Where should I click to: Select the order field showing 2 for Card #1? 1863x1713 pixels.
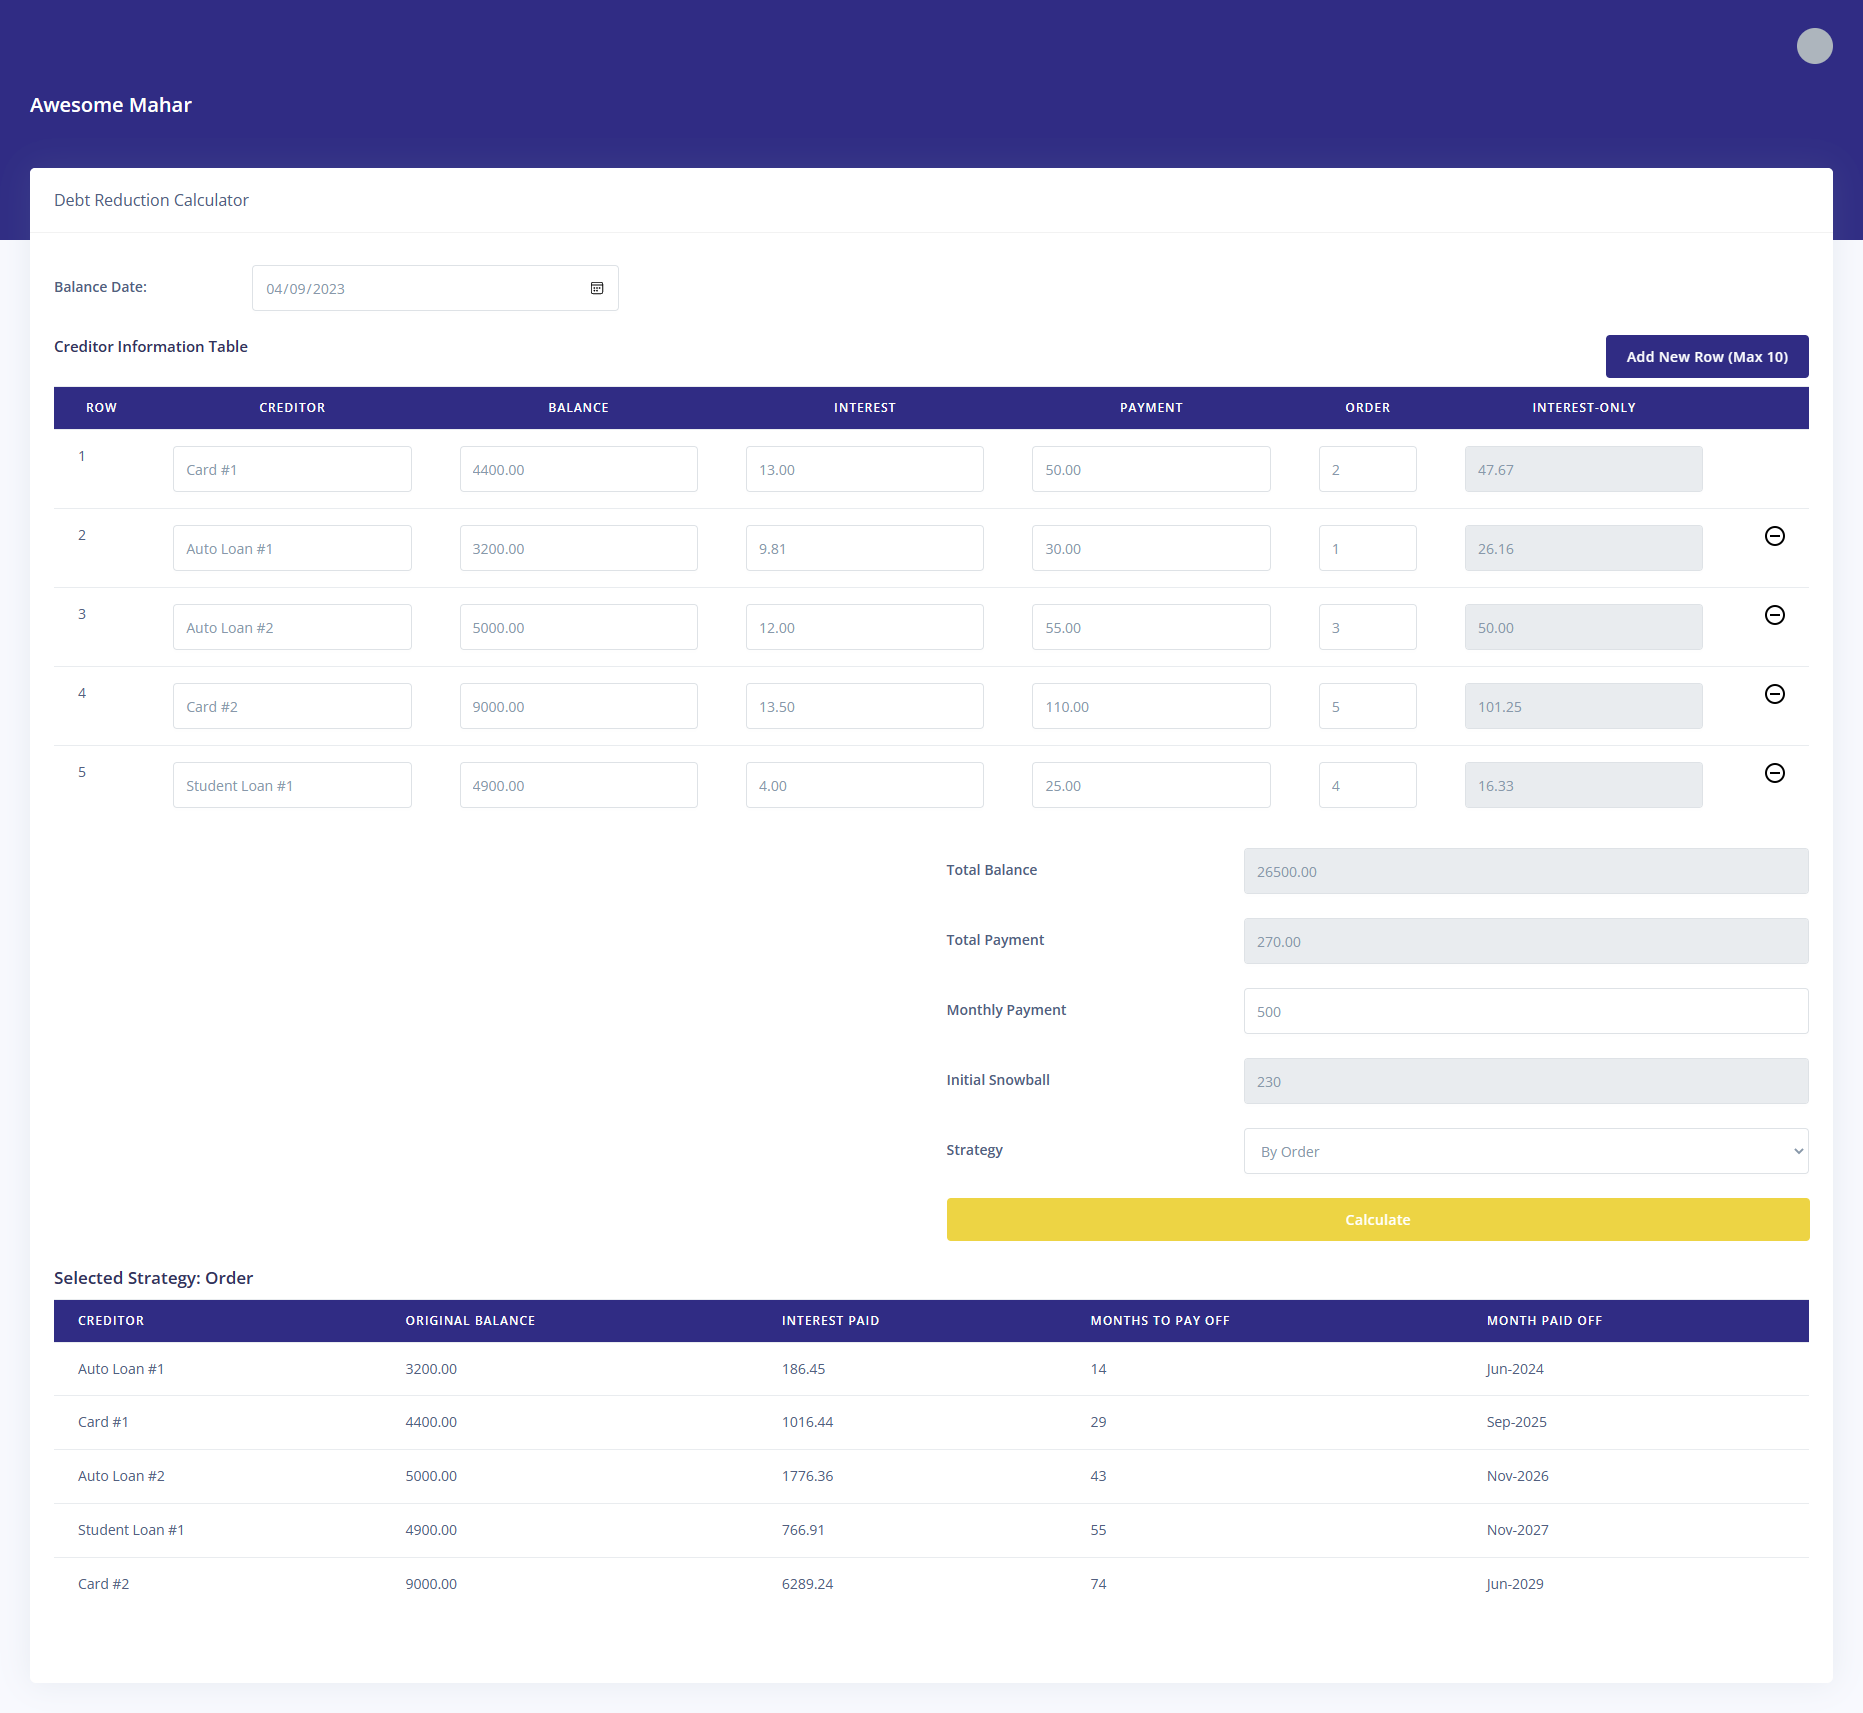1367,468
